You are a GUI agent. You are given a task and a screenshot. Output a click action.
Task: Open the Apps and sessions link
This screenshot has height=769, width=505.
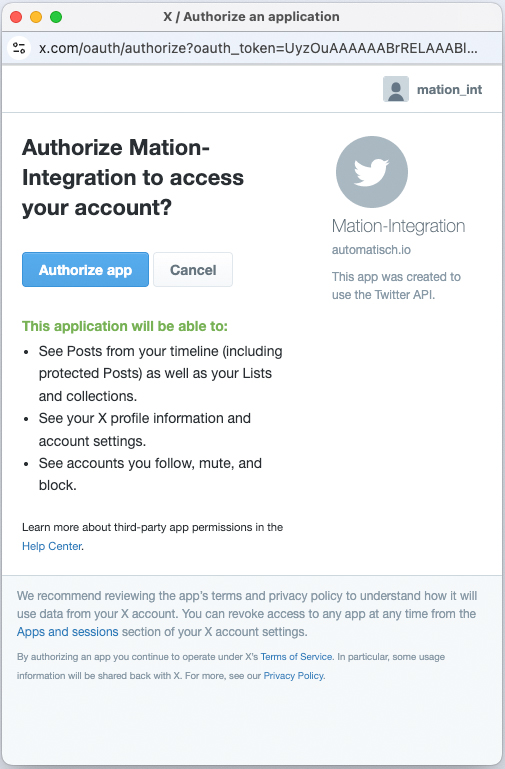68,632
